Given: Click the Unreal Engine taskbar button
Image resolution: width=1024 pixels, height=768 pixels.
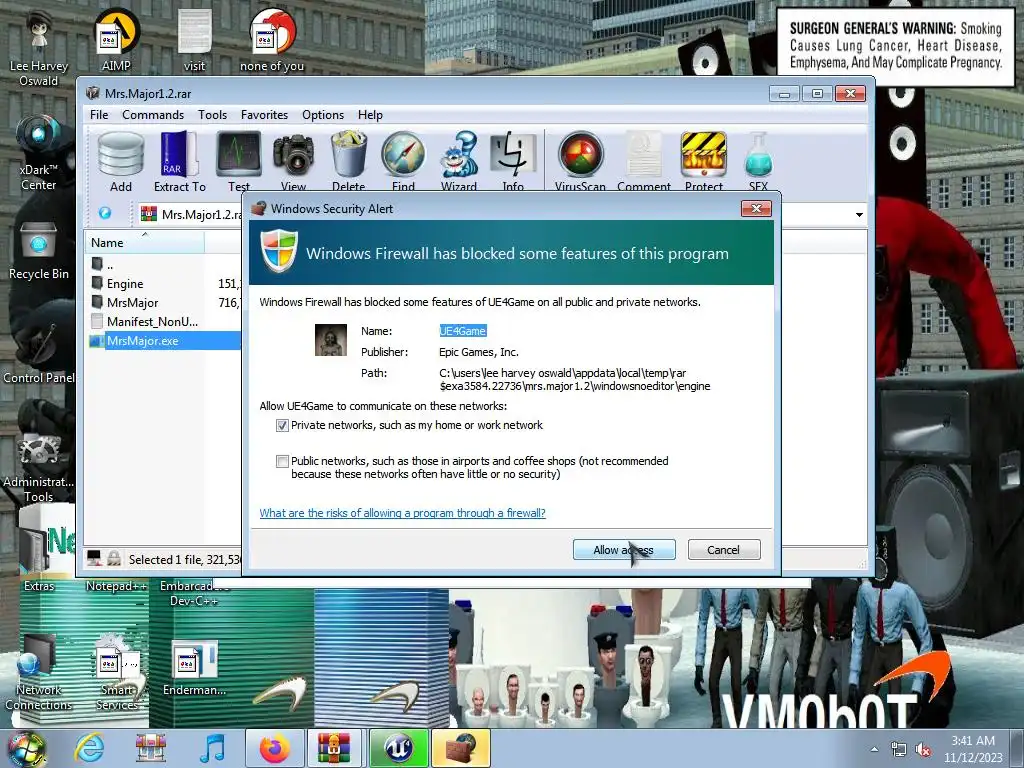Looking at the screenshot, I should 398,748.
